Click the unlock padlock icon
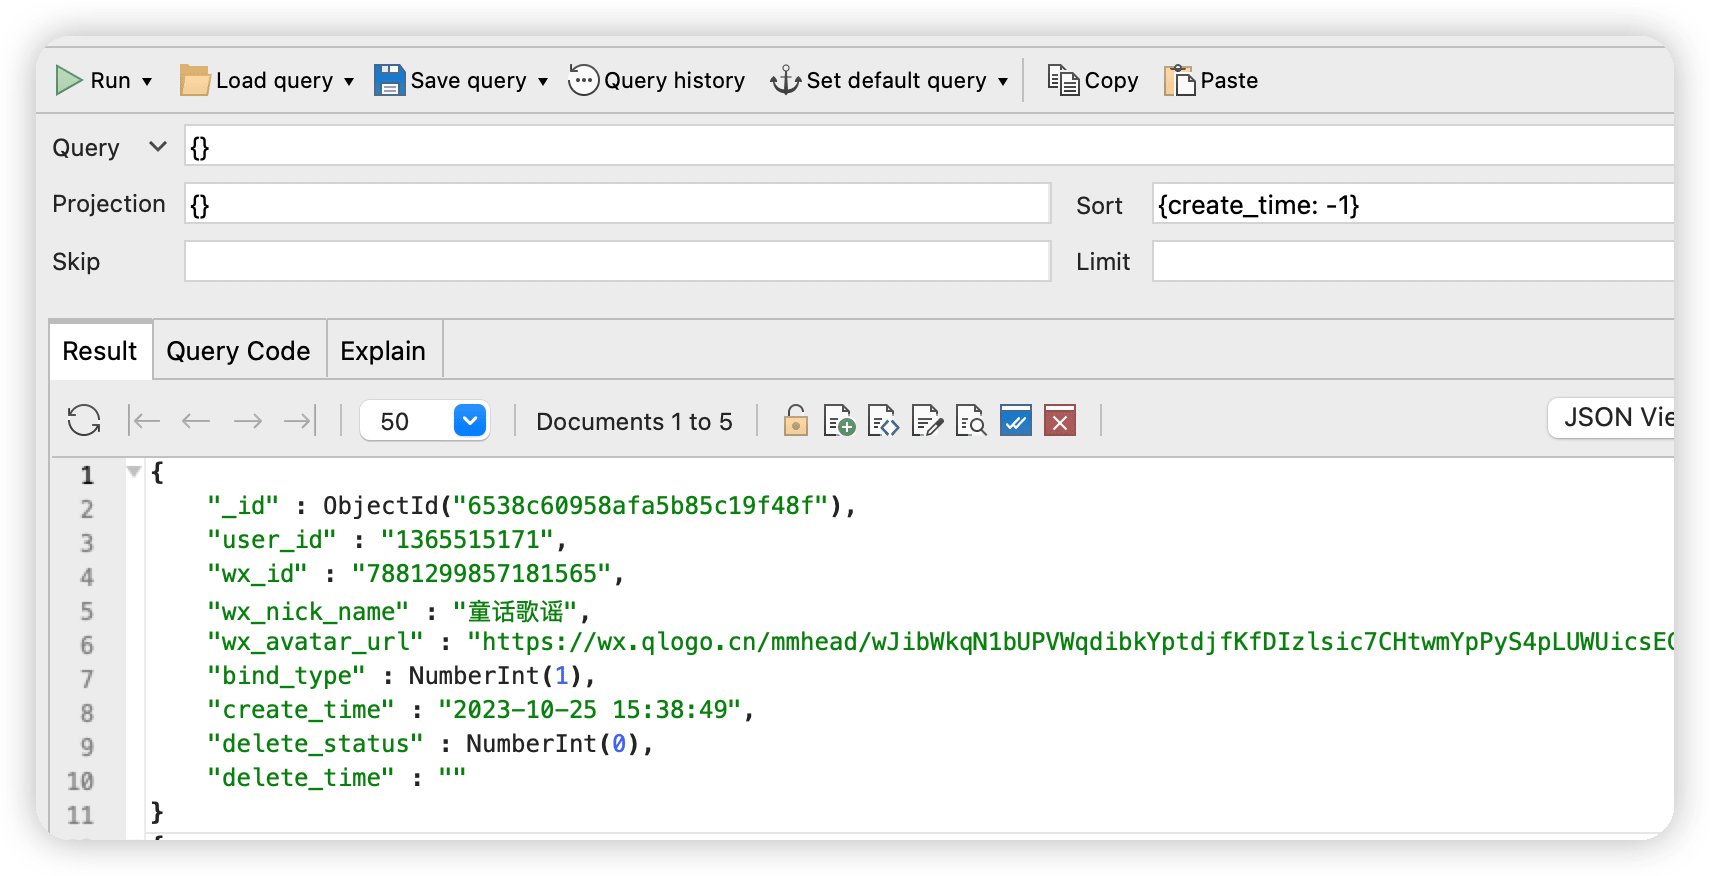This screenshot has height=876, width=1710. pyautogui.click(x=796, y=420)
